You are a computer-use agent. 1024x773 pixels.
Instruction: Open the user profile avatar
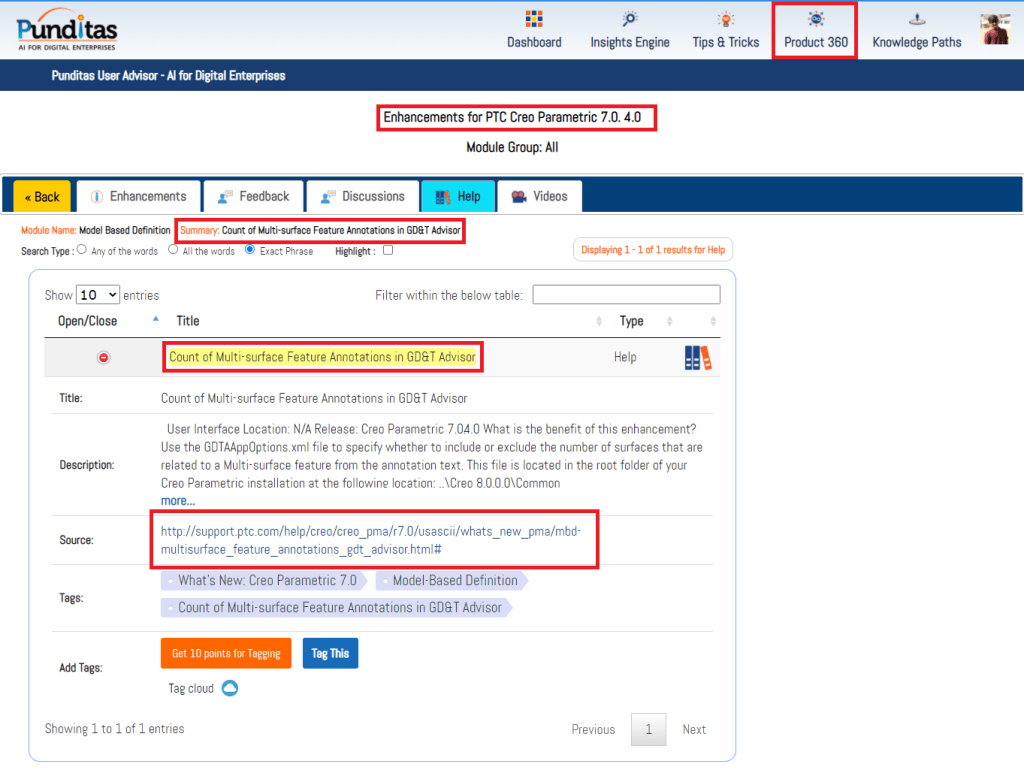pos(994,30)
